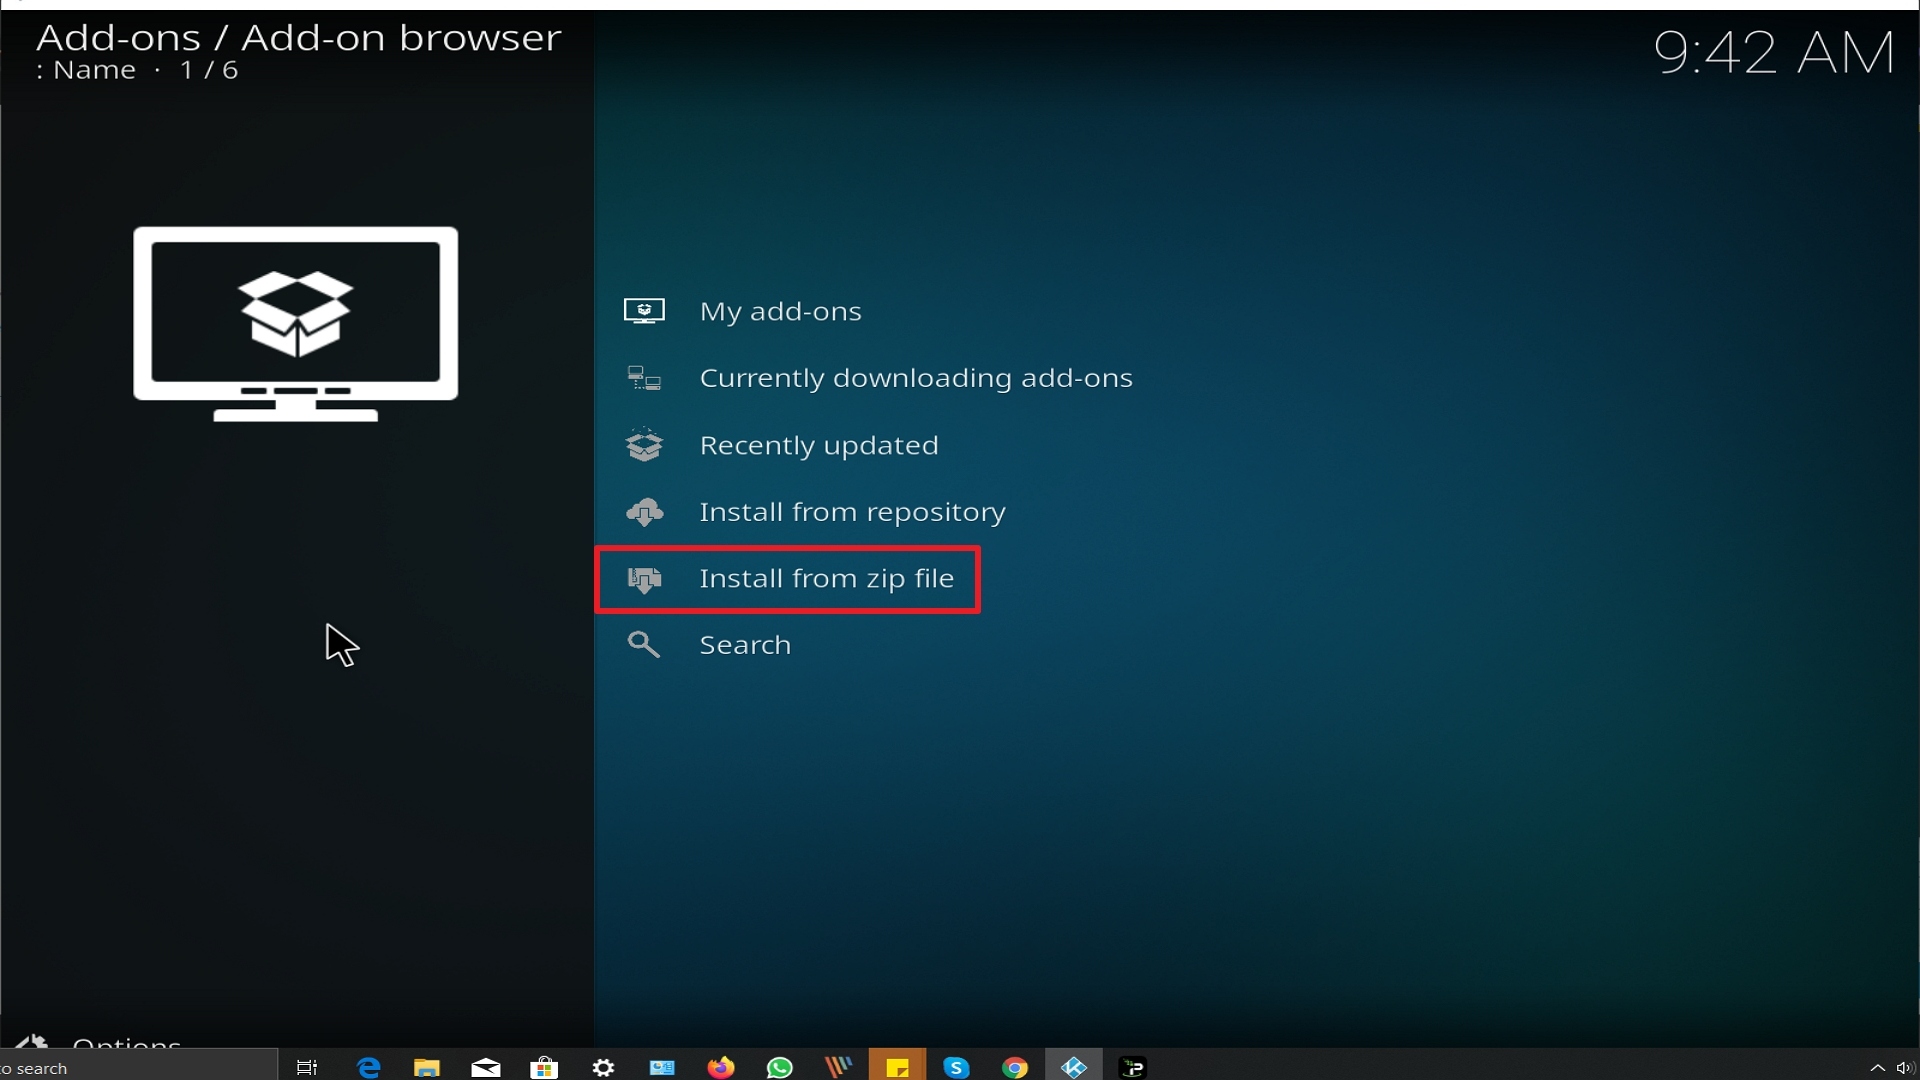The height and width of the screenshot is (1080, 1920).
Task: Click the Windows taskbar search box
Action: click(x=138, y=1068)
